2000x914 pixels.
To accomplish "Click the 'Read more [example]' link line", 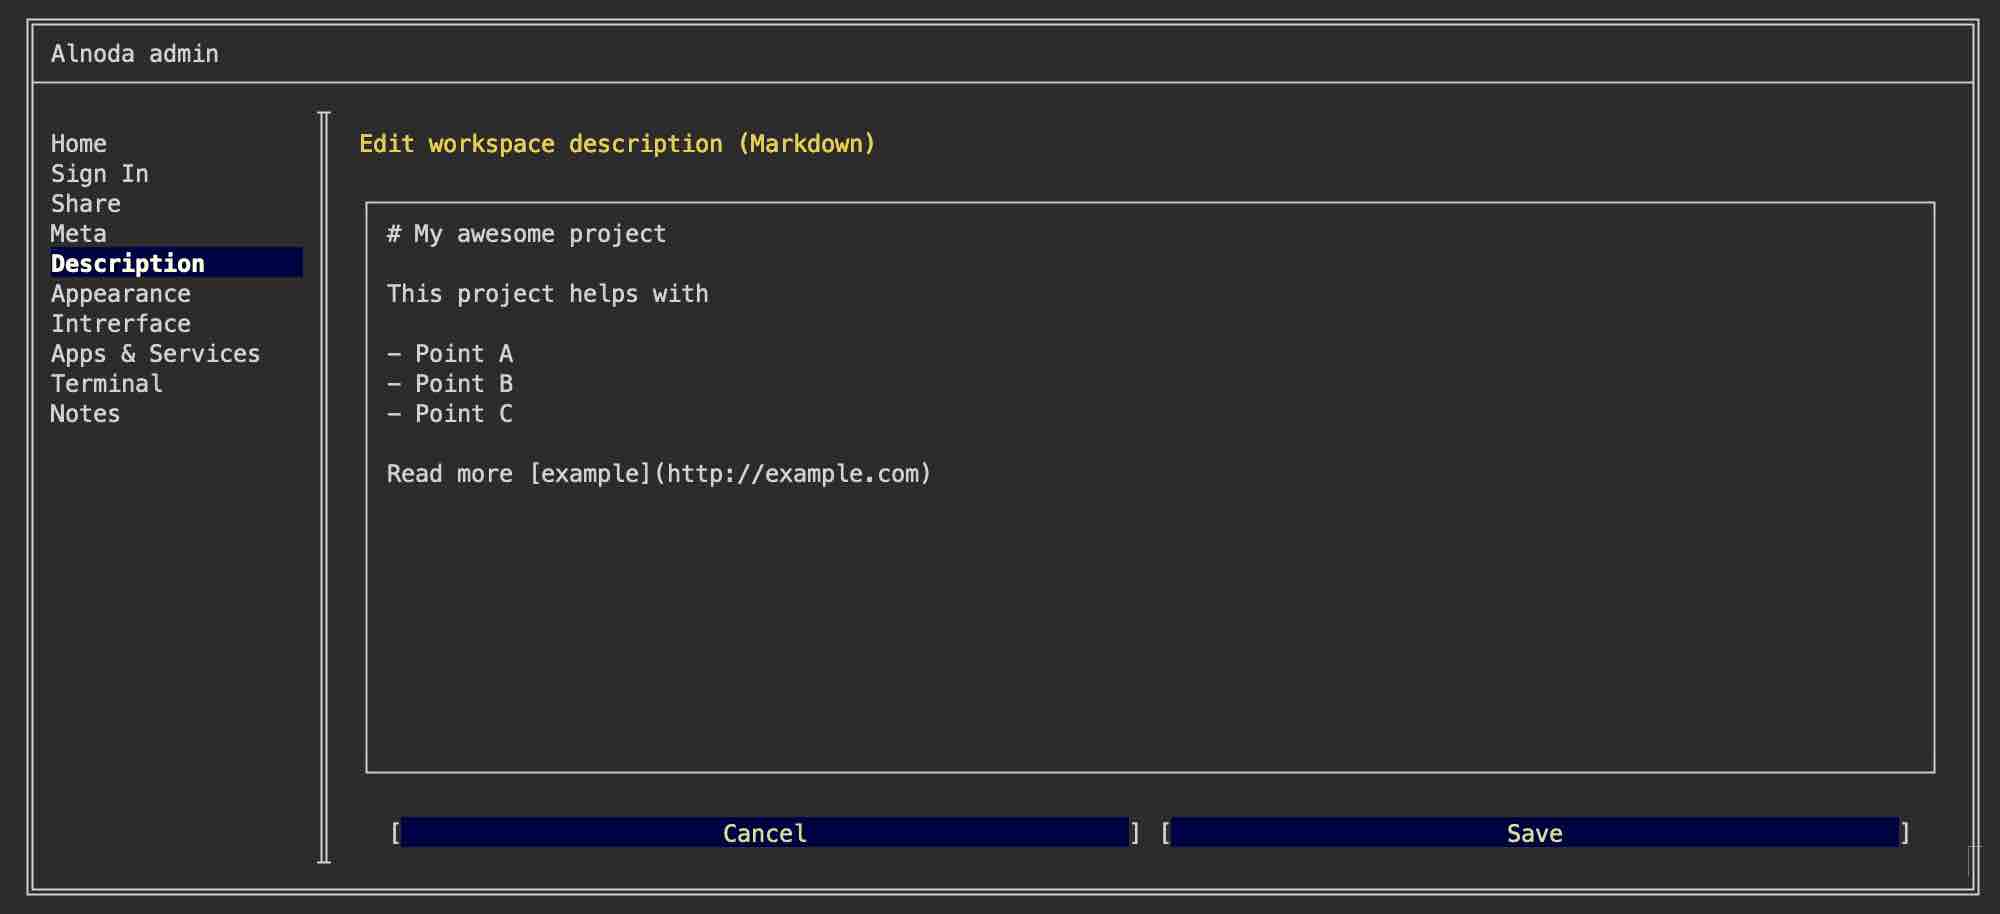I will pyautogui.click(x=660, y=474).
